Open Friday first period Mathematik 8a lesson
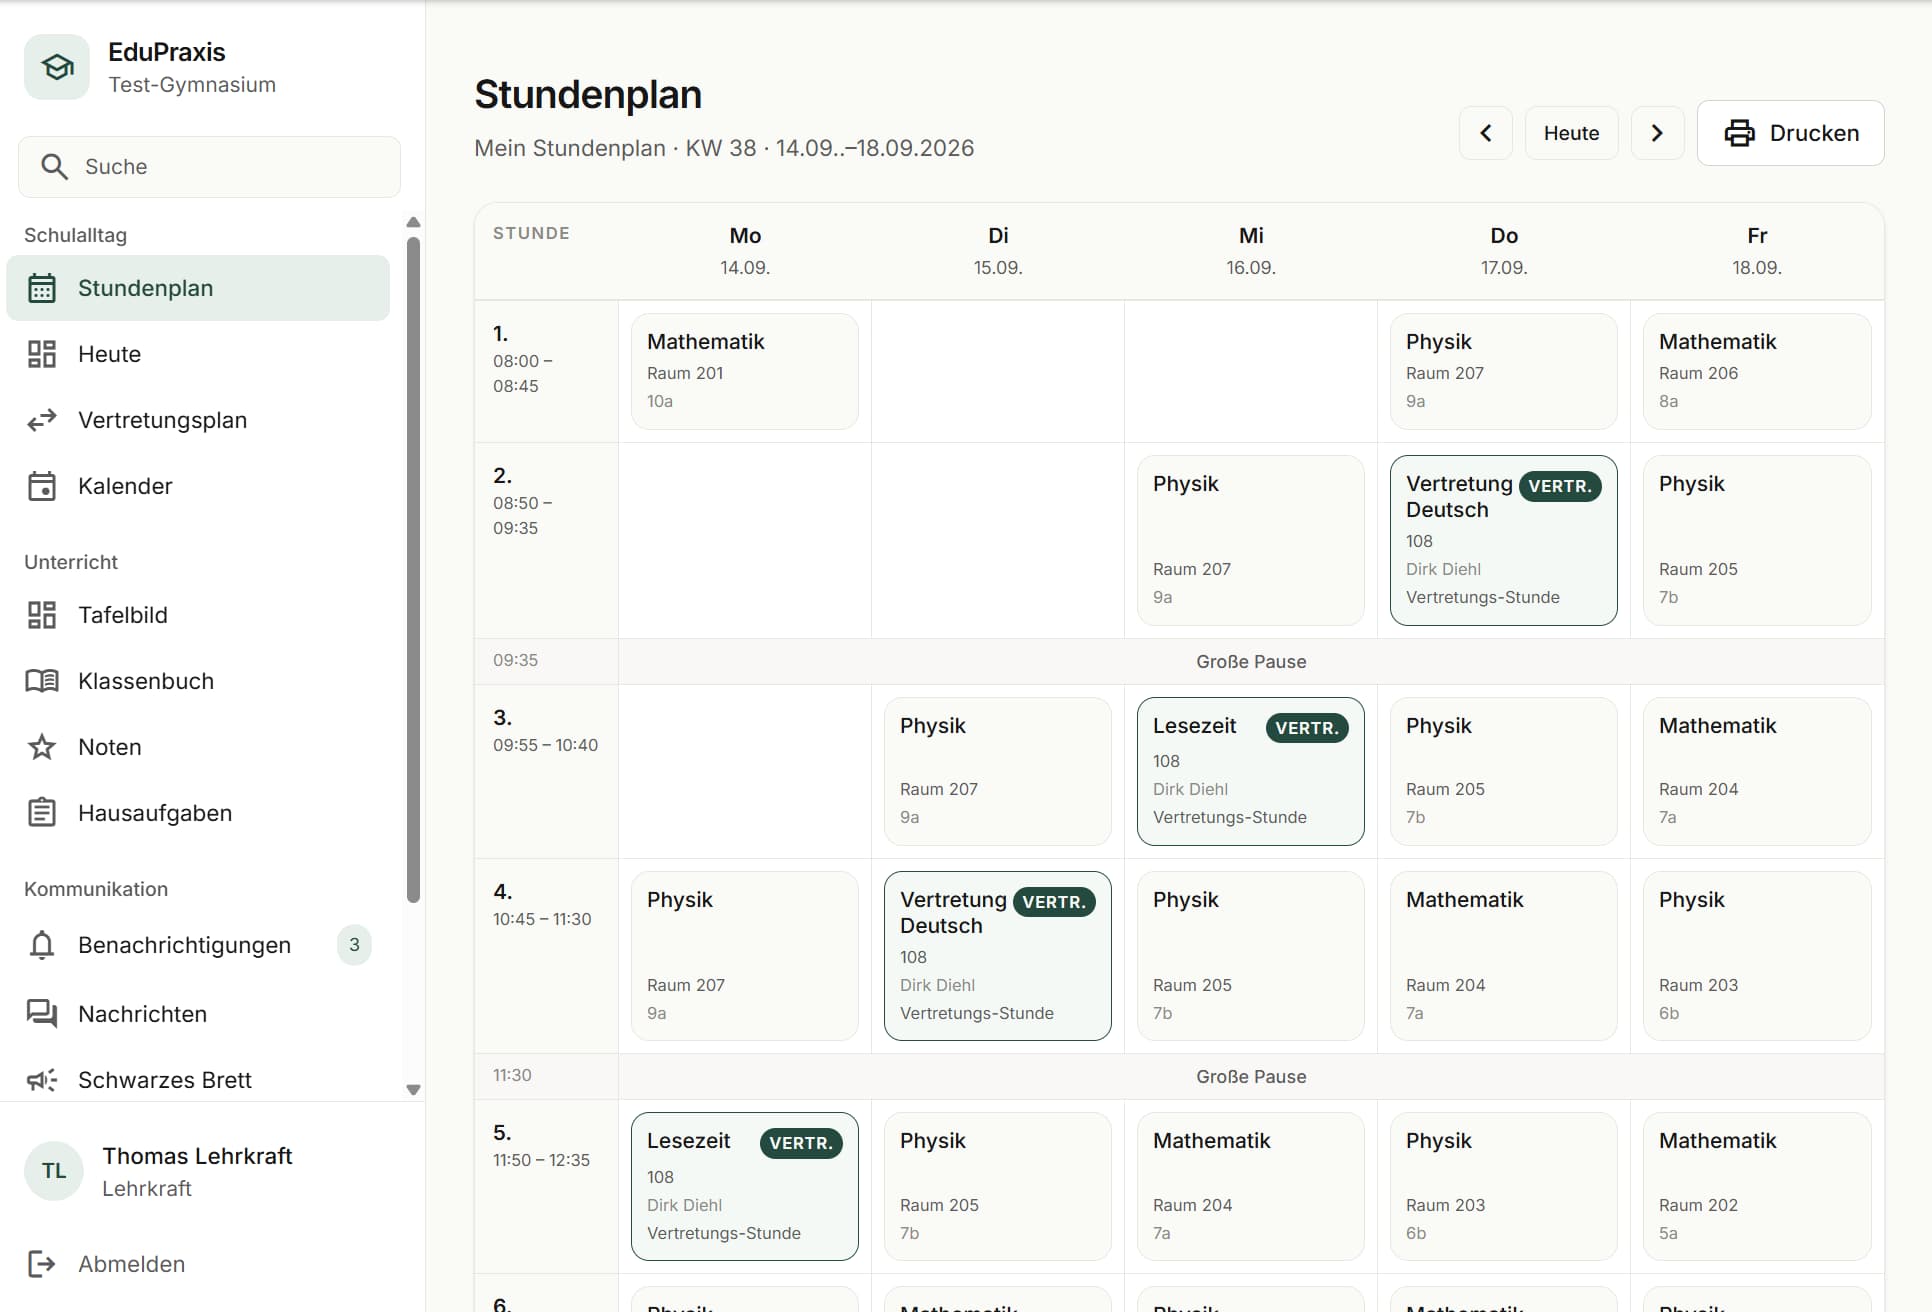The image size is (1932, 1312). click(x=1757, y=372)
